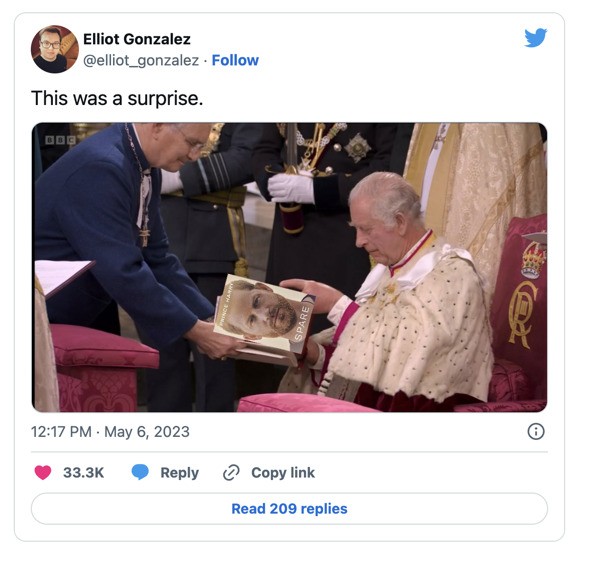This screenshot has height=563, width=600.
Task: Click the chain link icon
Action: [231, 472]
